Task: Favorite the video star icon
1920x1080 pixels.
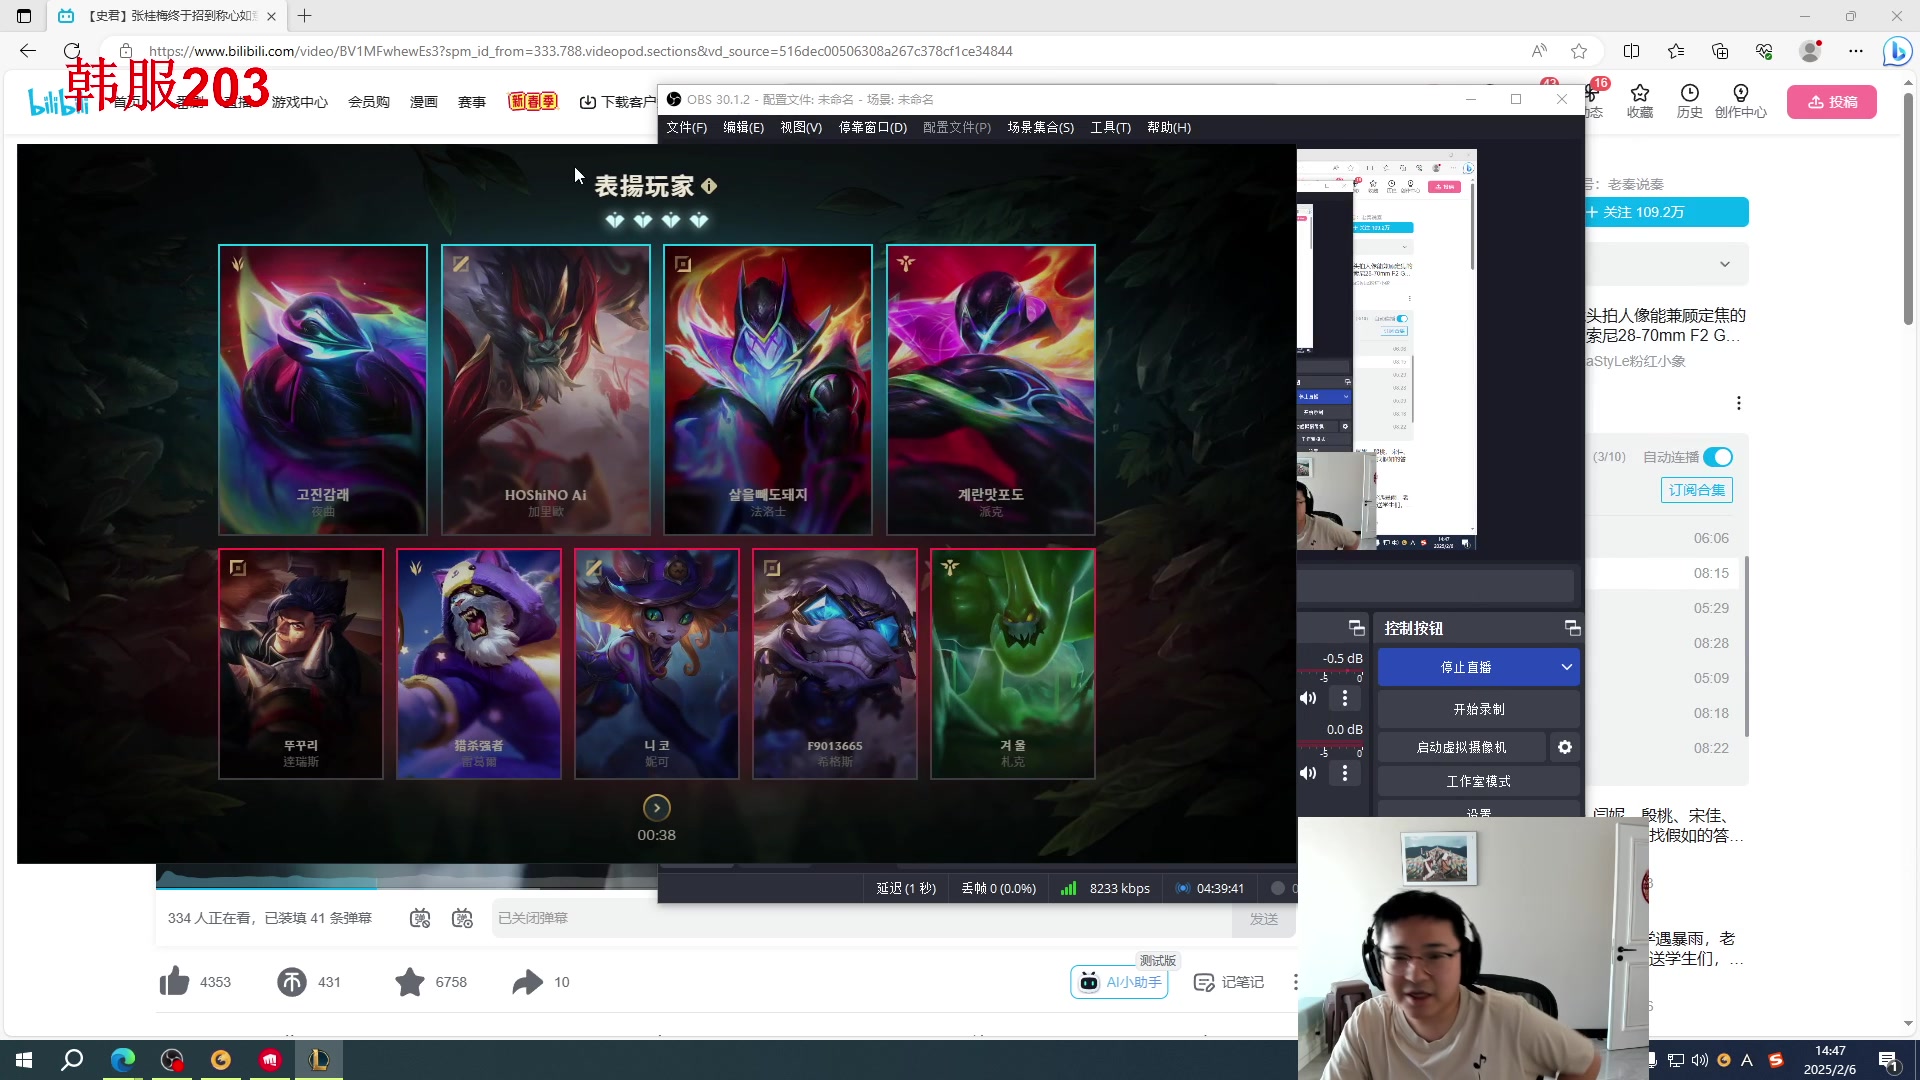Action: click(x=410, y=982)
